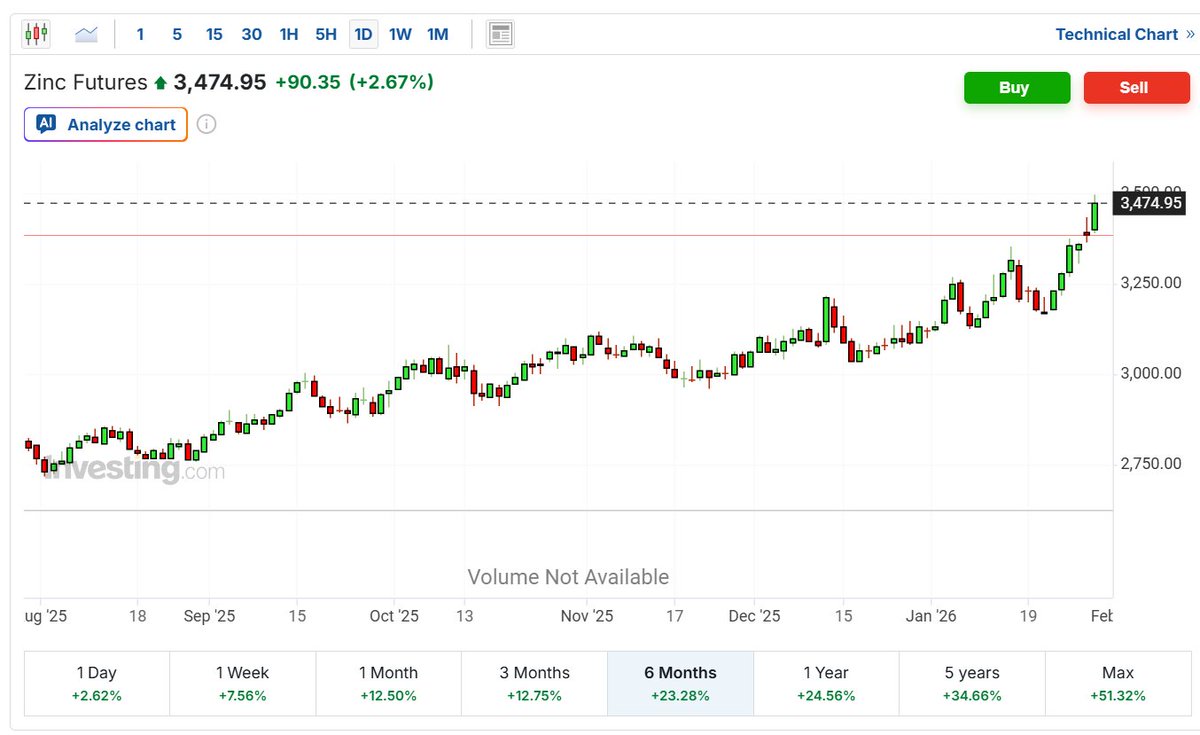Click the Jan '26 date label
This screenshot has width=1200, height=735.
[931, 616]
